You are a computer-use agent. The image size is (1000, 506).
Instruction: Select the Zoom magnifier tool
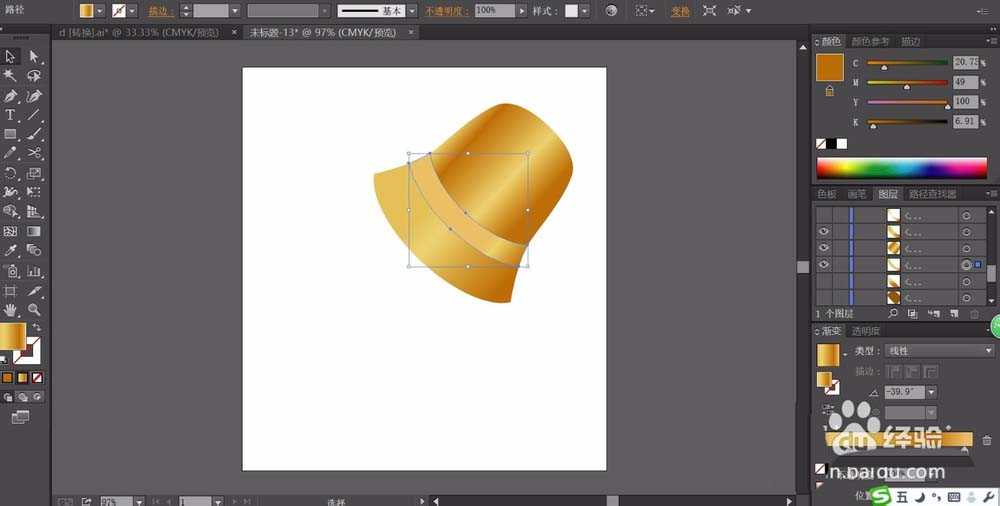(x=34, y=310)
